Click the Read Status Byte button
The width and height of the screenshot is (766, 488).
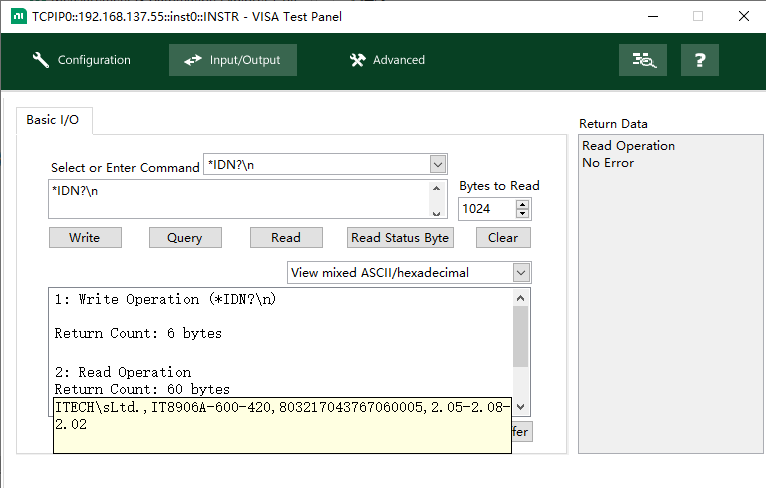coord(400,238)
